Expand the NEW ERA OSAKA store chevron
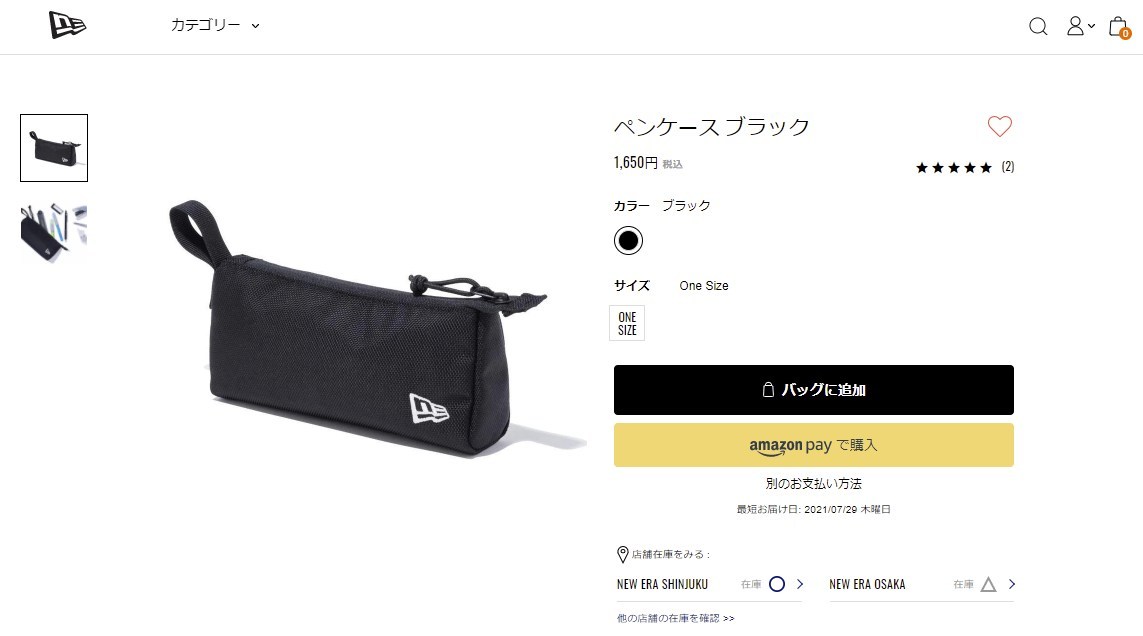Screen dimensions: 1143x636 click(x=1011, y=584)
